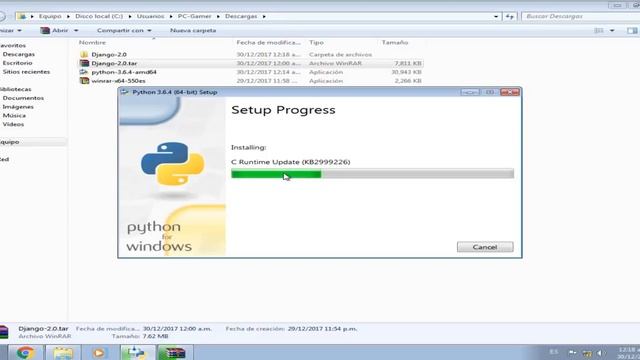The width and height of the screenshot is (640, 360).
Task: Open the media player taskbar icon
Action: tap(98, 352)
